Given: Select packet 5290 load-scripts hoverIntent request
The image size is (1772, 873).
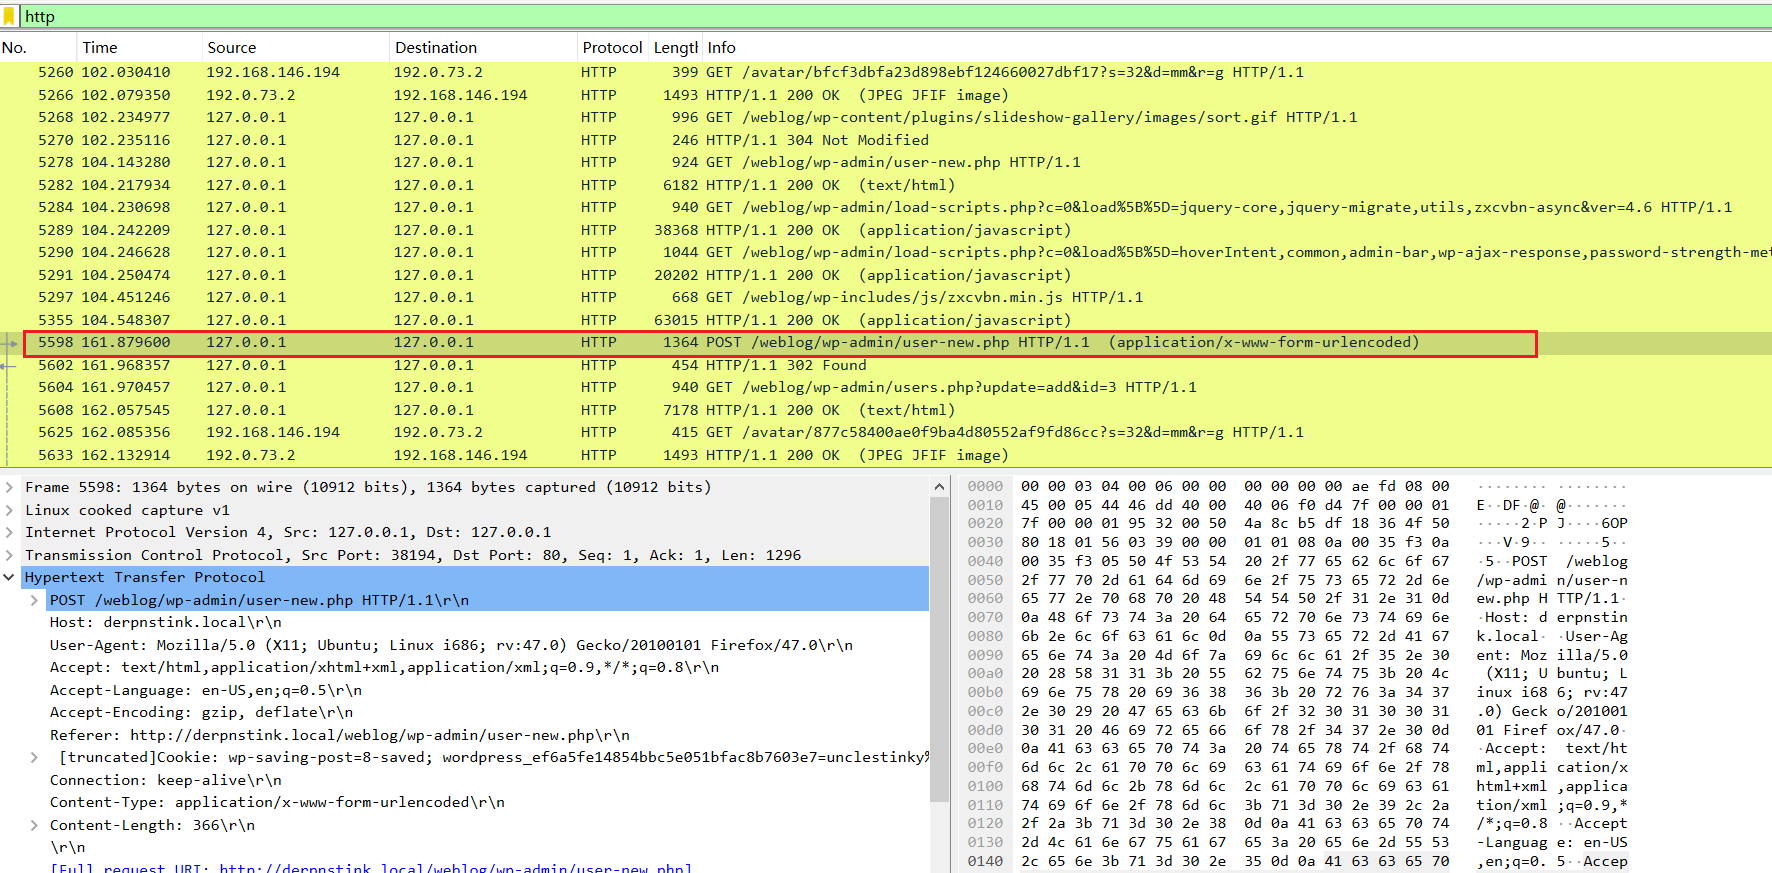Looking at the screenshot, I should click(886, 253).
